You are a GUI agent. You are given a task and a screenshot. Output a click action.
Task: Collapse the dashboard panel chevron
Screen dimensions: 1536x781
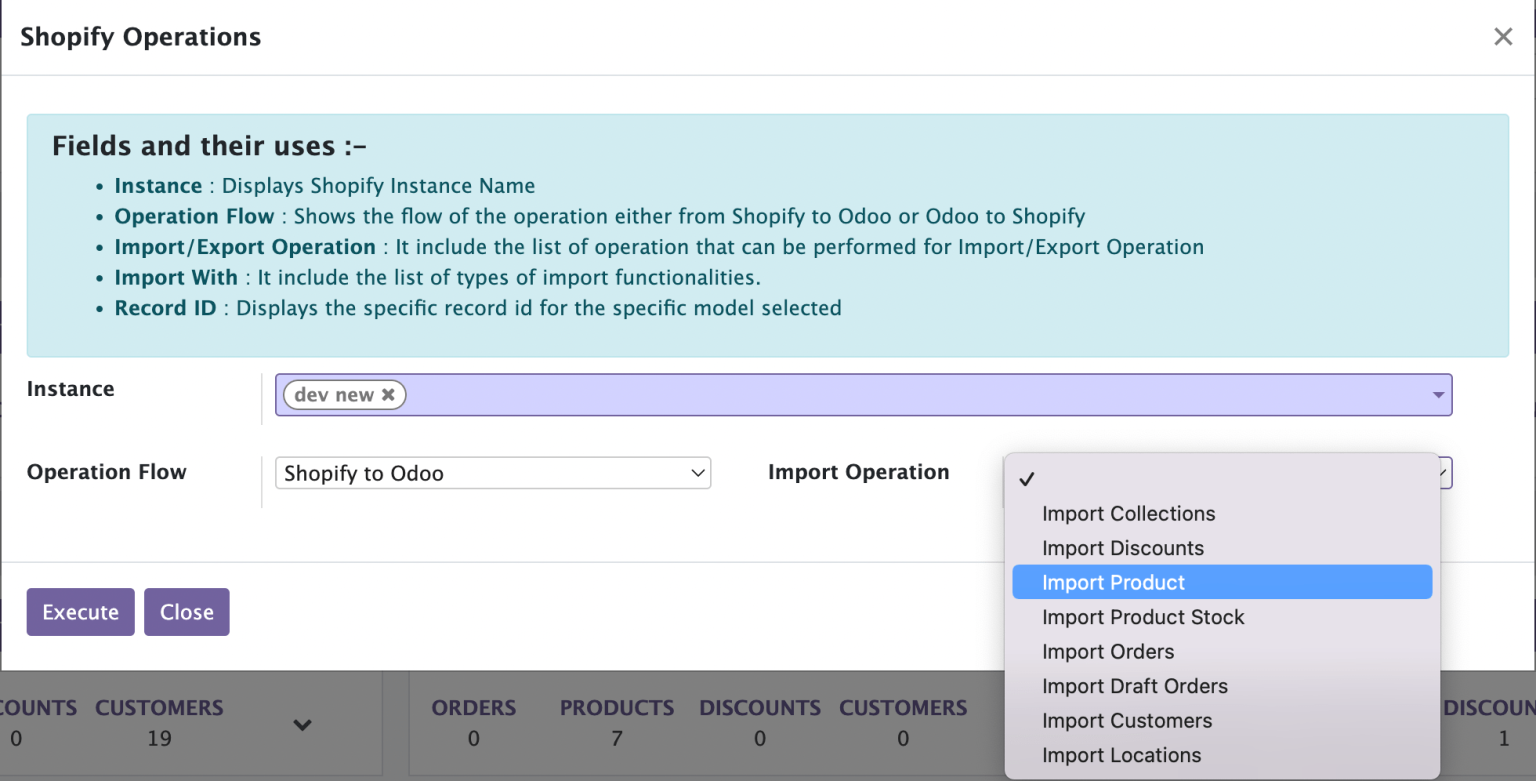(x=302, y=725)
